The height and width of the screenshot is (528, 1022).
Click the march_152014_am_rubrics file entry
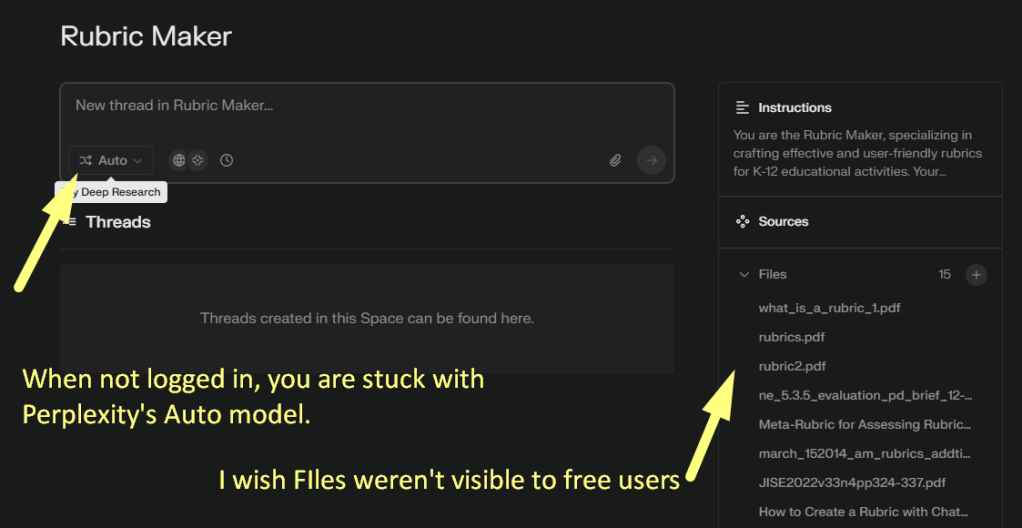(x=865, y=453)
